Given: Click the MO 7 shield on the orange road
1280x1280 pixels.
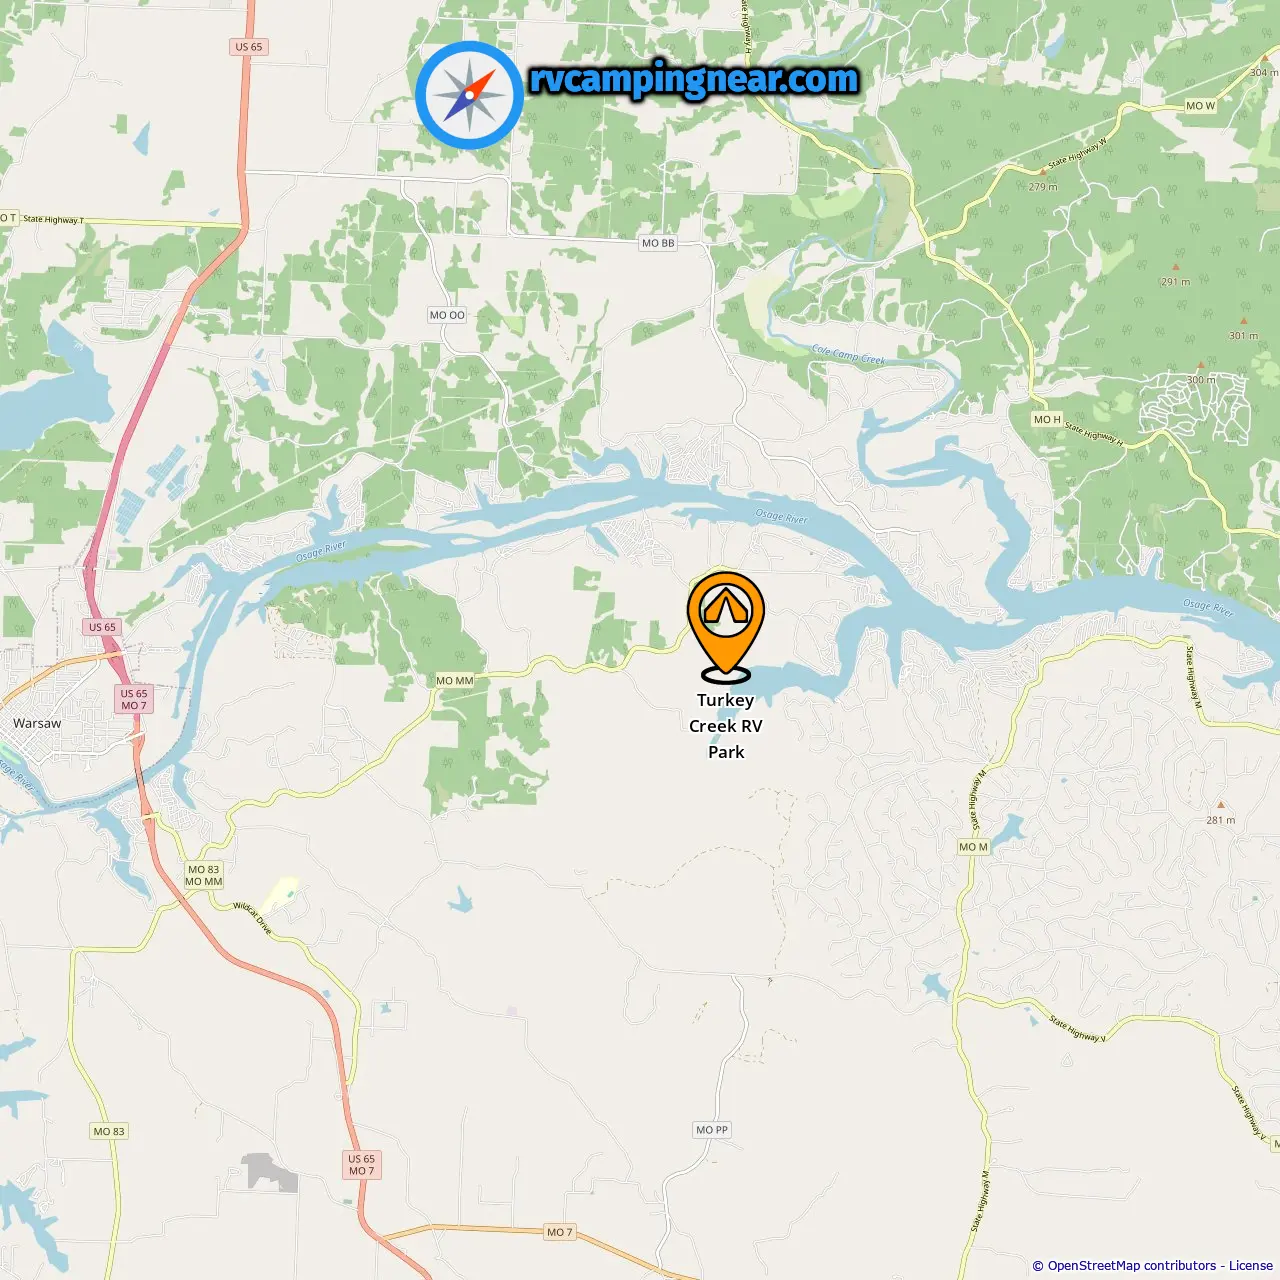Looking at the screenshot, I should click(559, 1232).
